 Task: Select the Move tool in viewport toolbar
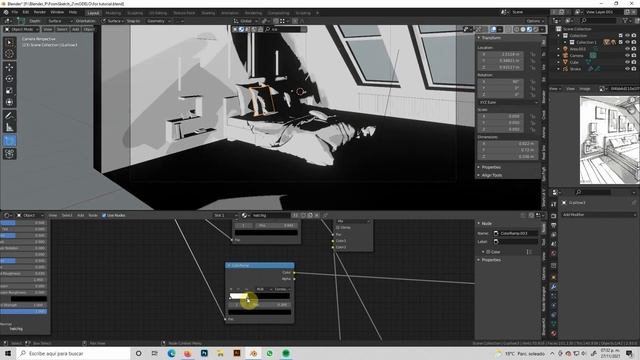click(x=9, y=67)
